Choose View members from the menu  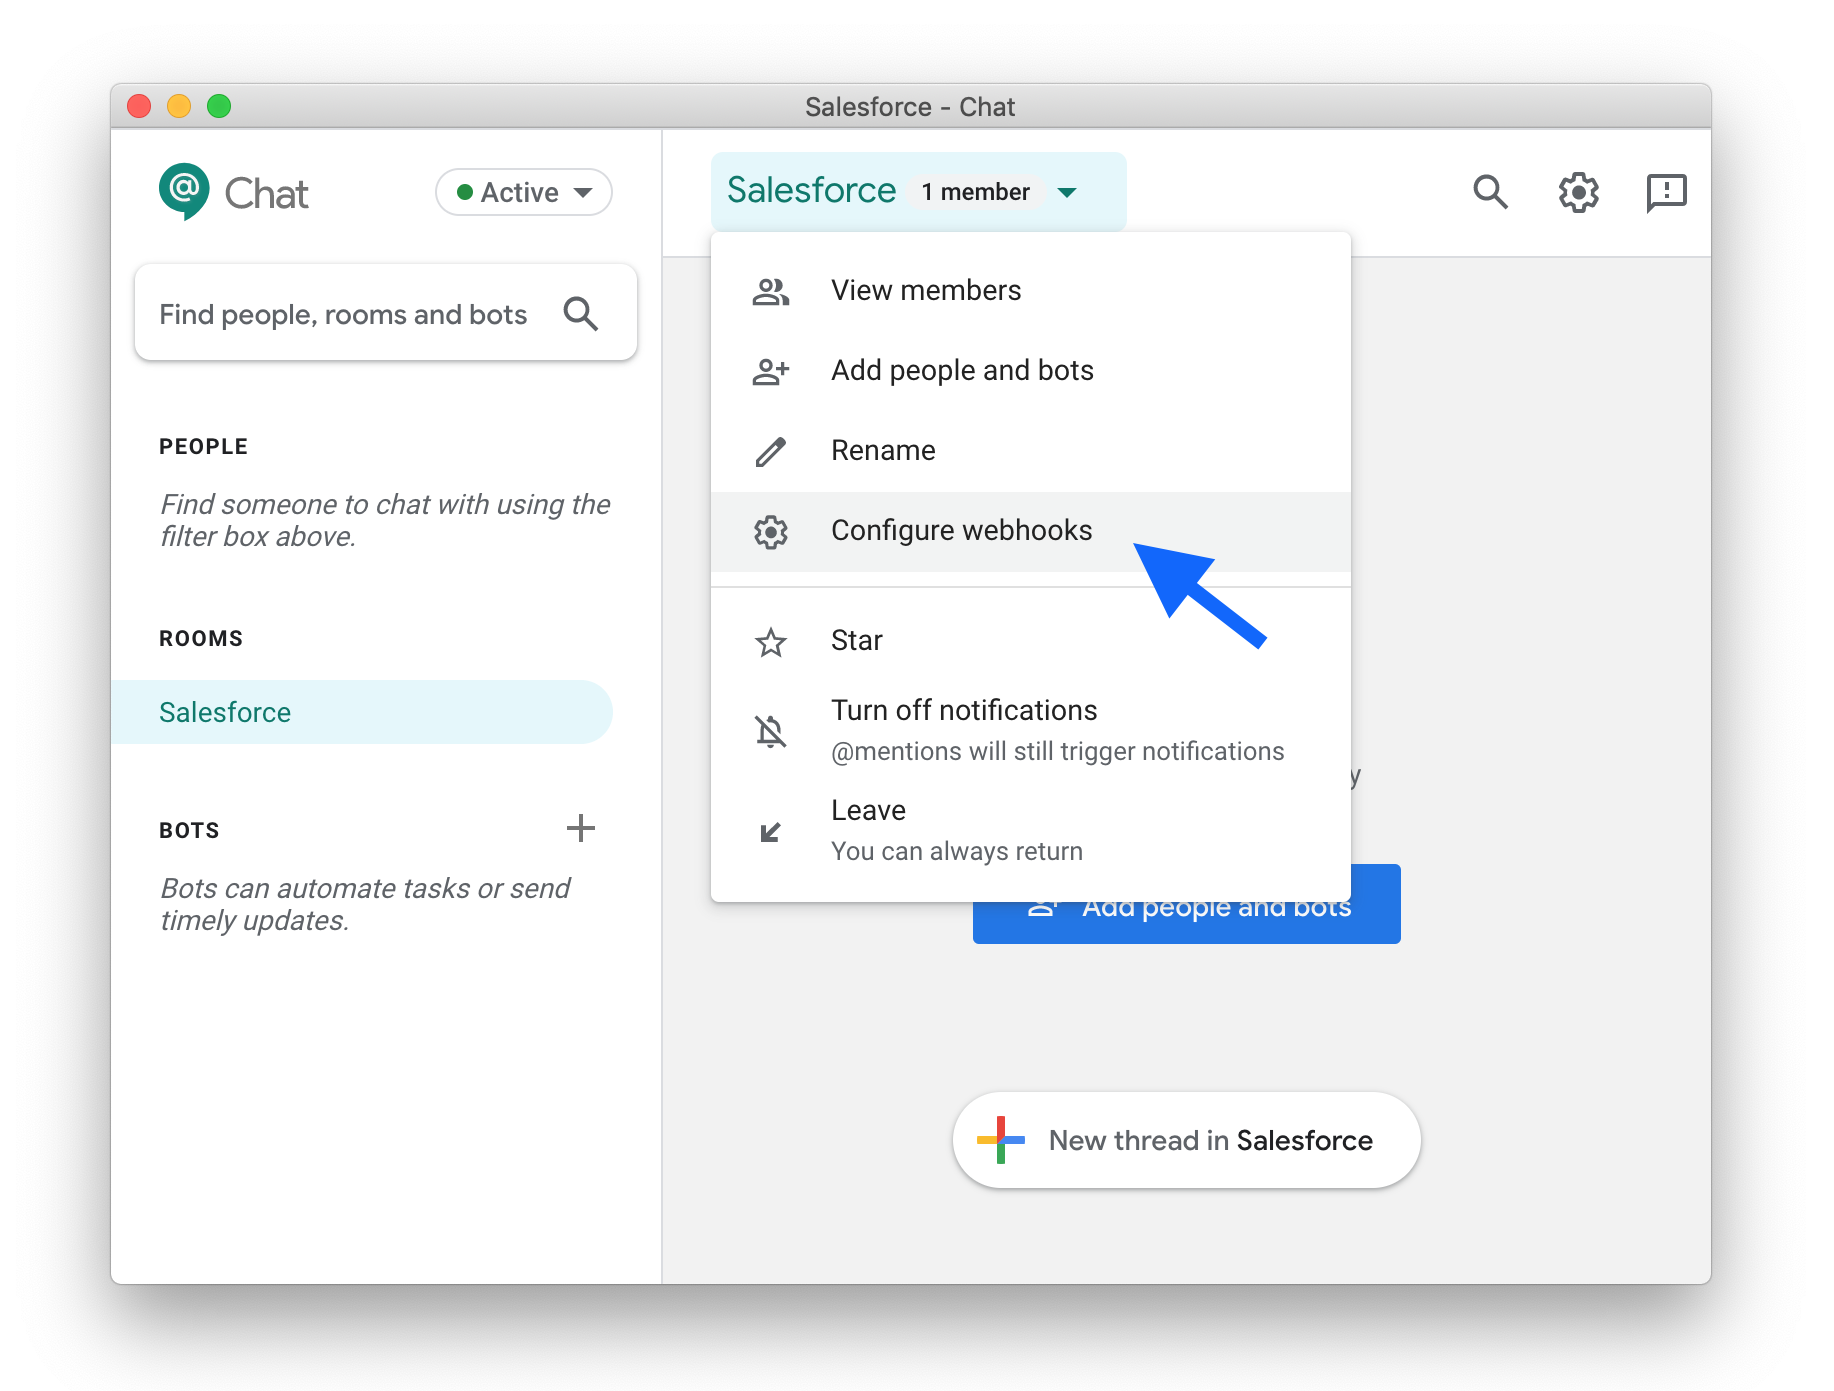1031,290
